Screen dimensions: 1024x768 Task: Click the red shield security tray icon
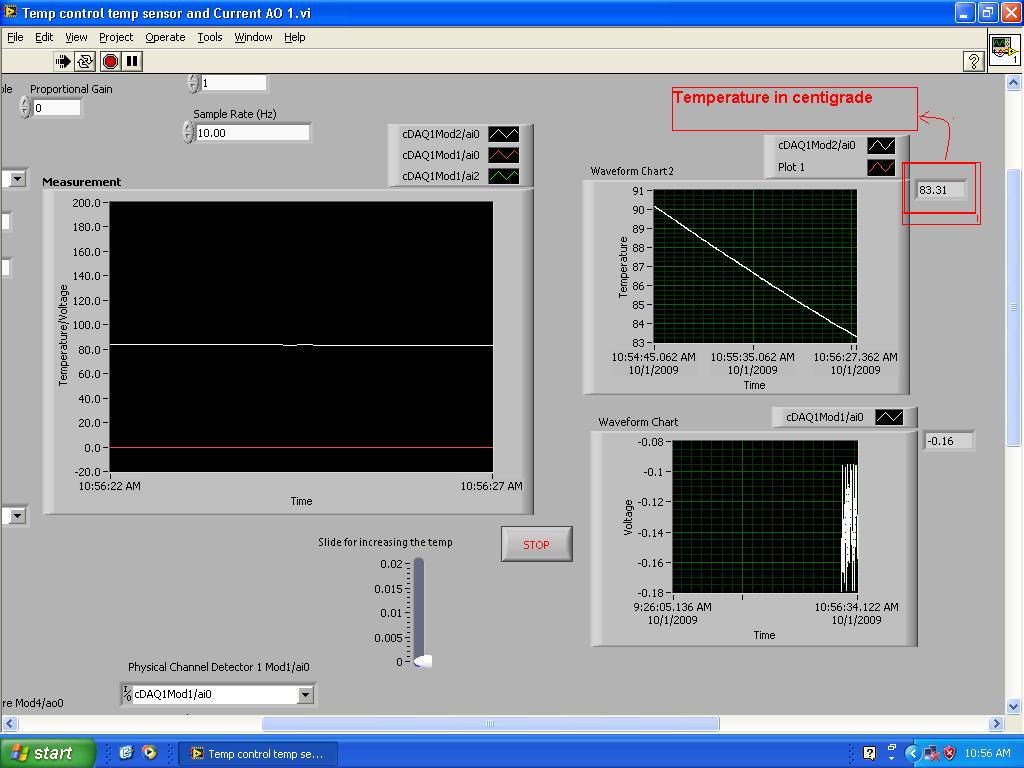(x=950, y=753)
